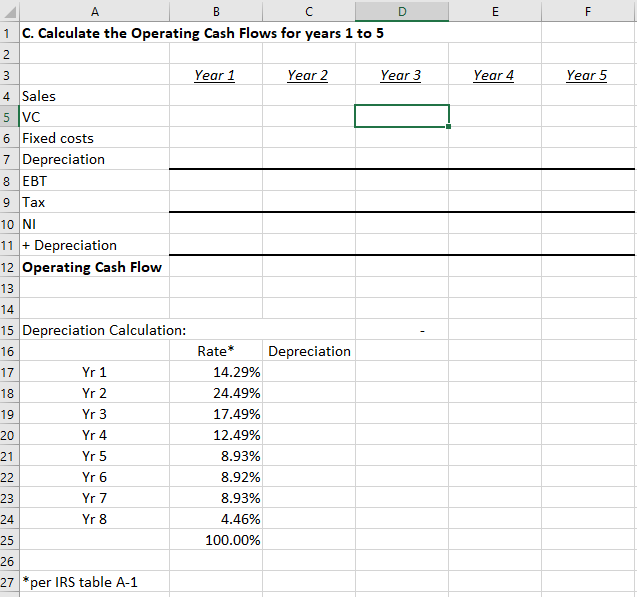
Task: Click the Select All corner triangle
Action: 9,11
